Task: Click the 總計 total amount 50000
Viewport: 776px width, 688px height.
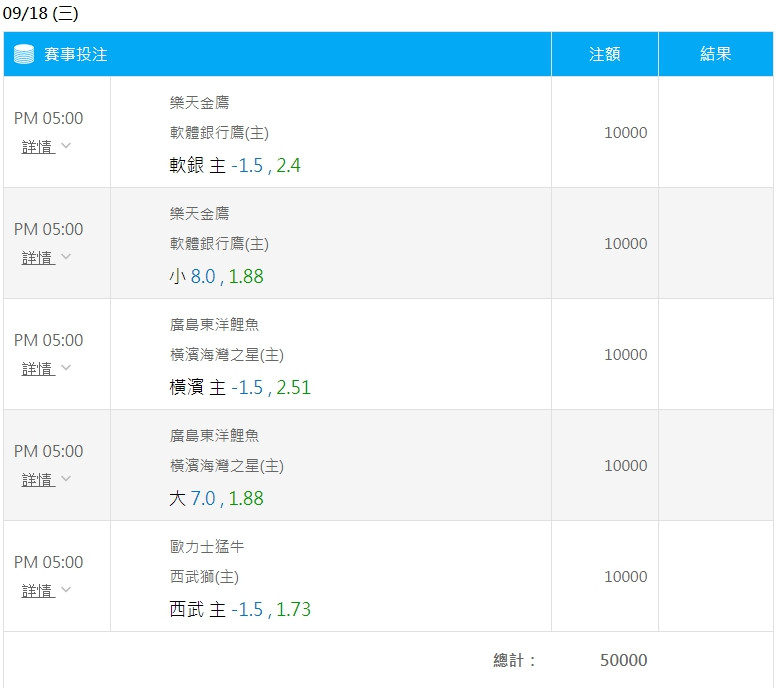Action: pyautogui.click(x=624, y=660)
